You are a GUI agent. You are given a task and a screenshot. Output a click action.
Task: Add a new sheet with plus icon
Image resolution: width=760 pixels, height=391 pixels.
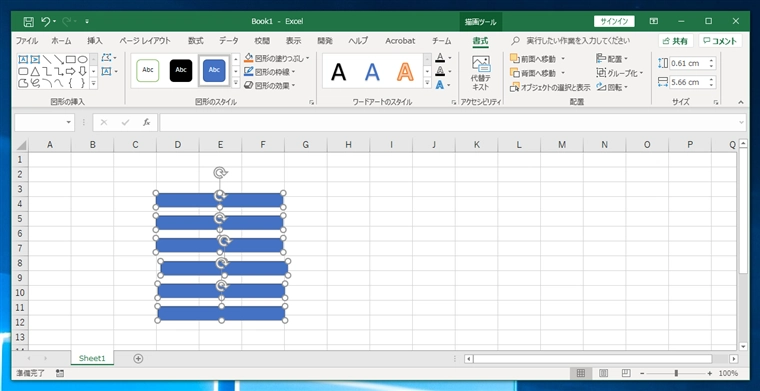click(138, 359)
